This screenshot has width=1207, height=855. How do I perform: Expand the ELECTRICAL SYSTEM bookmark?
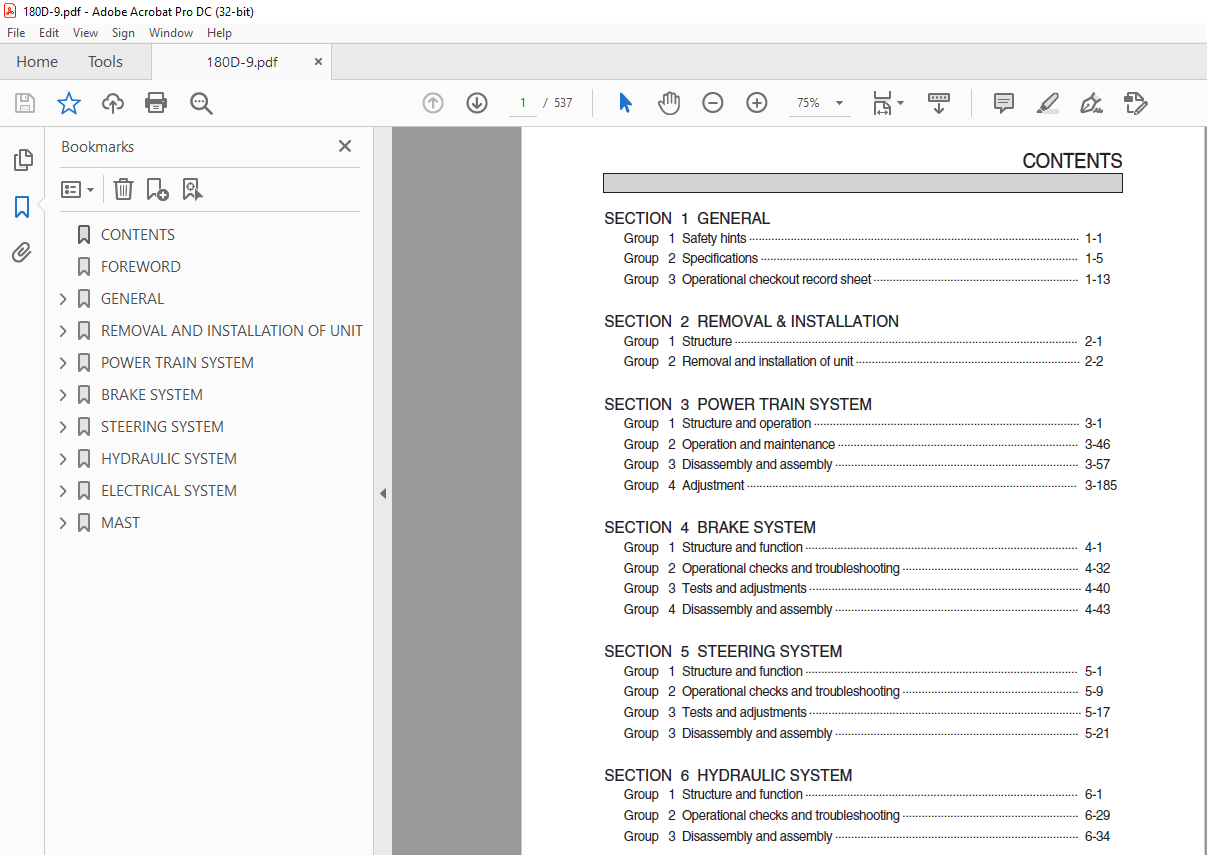coord(63,491)
